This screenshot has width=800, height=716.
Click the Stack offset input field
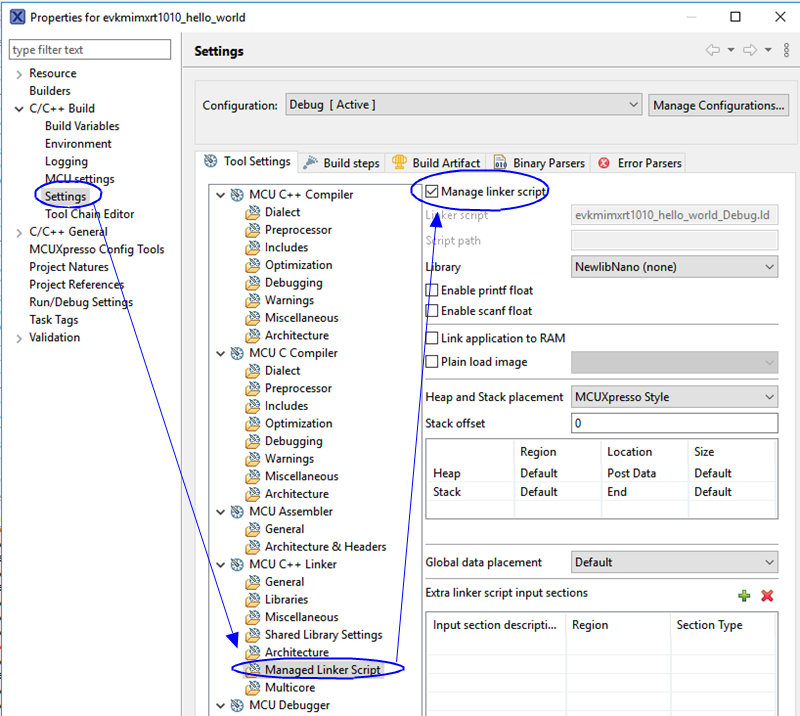(674, 423)
